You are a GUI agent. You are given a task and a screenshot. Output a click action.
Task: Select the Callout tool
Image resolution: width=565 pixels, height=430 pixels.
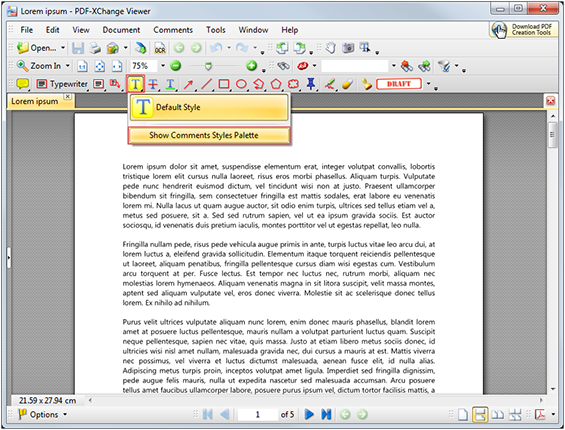(115, 84)
